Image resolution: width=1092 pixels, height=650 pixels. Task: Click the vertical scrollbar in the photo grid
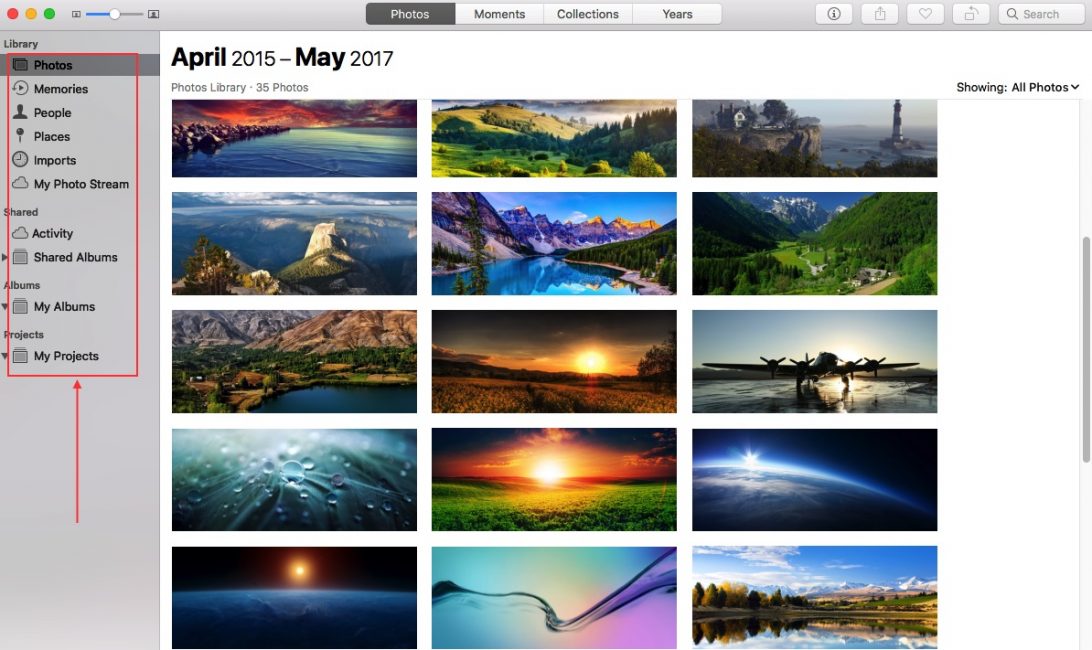tap(1086, 349)
